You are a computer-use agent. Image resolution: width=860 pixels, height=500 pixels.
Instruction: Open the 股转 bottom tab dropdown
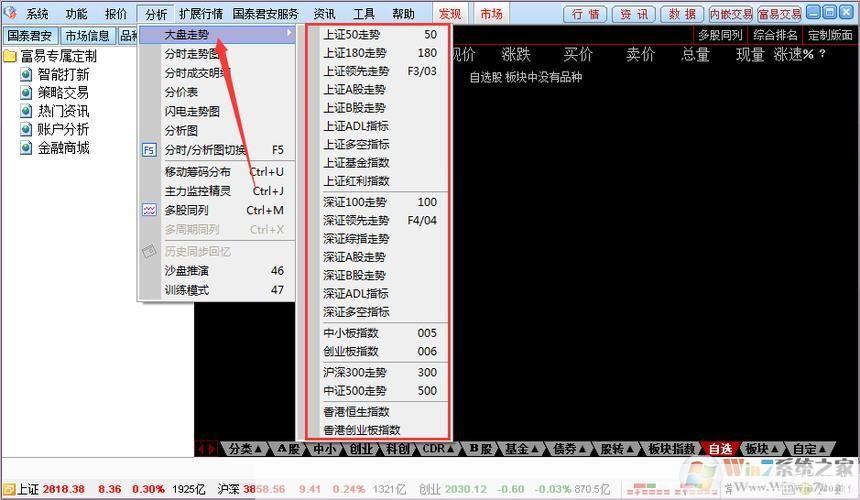tap(617, 448)
